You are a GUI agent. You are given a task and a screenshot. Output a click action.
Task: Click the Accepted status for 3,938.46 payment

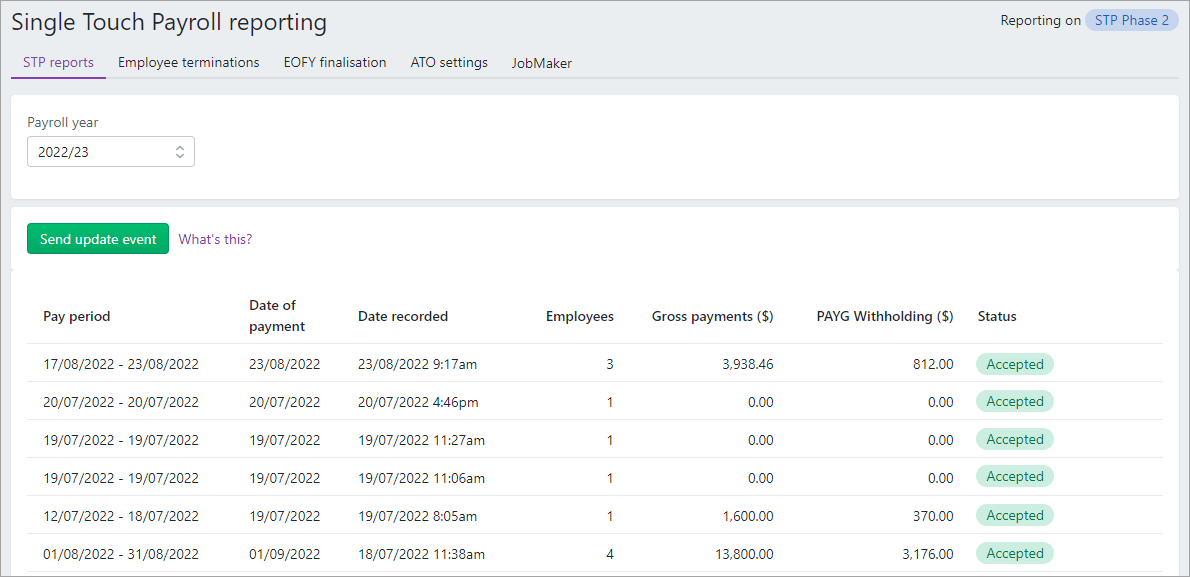(x=1014, y=364)
